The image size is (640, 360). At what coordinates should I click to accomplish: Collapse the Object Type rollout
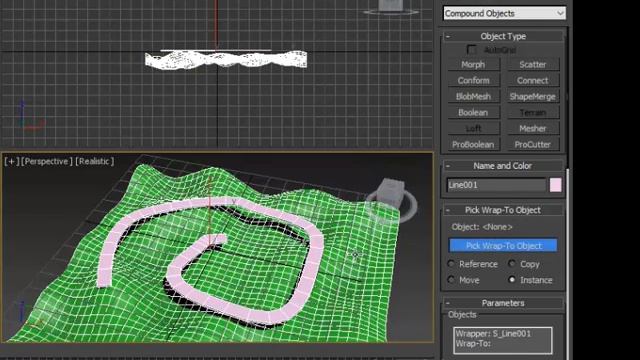coord(448,36)
